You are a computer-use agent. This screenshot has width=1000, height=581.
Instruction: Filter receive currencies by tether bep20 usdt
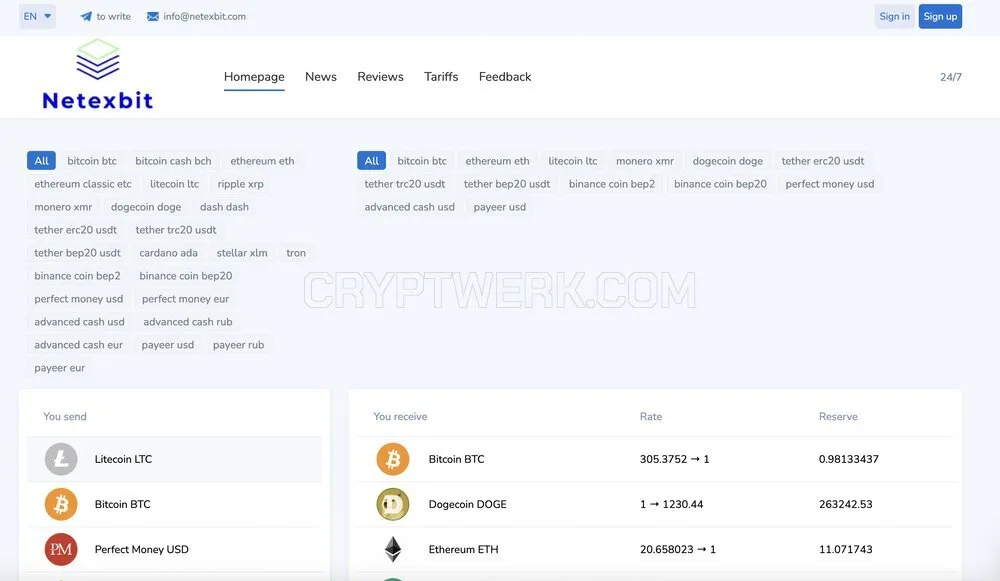coord(506,184)
